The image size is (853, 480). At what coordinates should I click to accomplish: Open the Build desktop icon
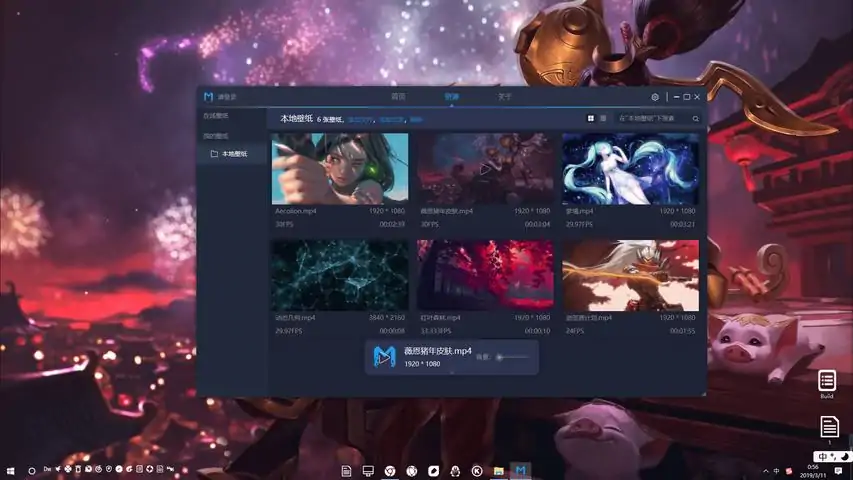[827, 384]
